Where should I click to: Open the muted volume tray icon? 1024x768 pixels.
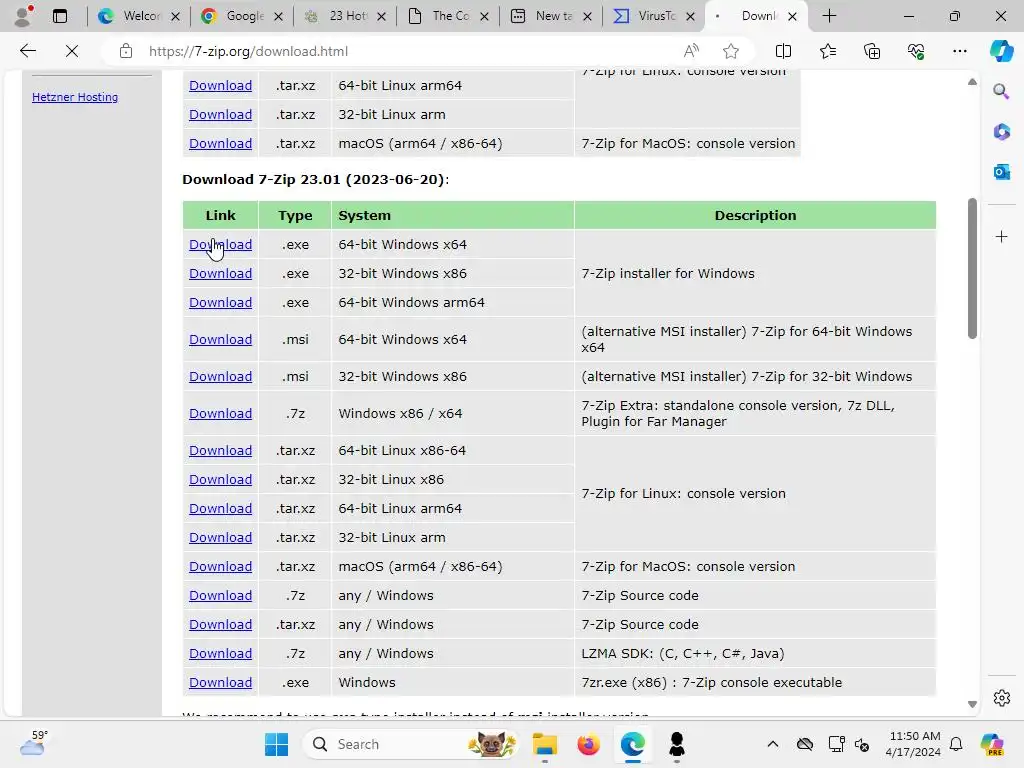point(862,744)
